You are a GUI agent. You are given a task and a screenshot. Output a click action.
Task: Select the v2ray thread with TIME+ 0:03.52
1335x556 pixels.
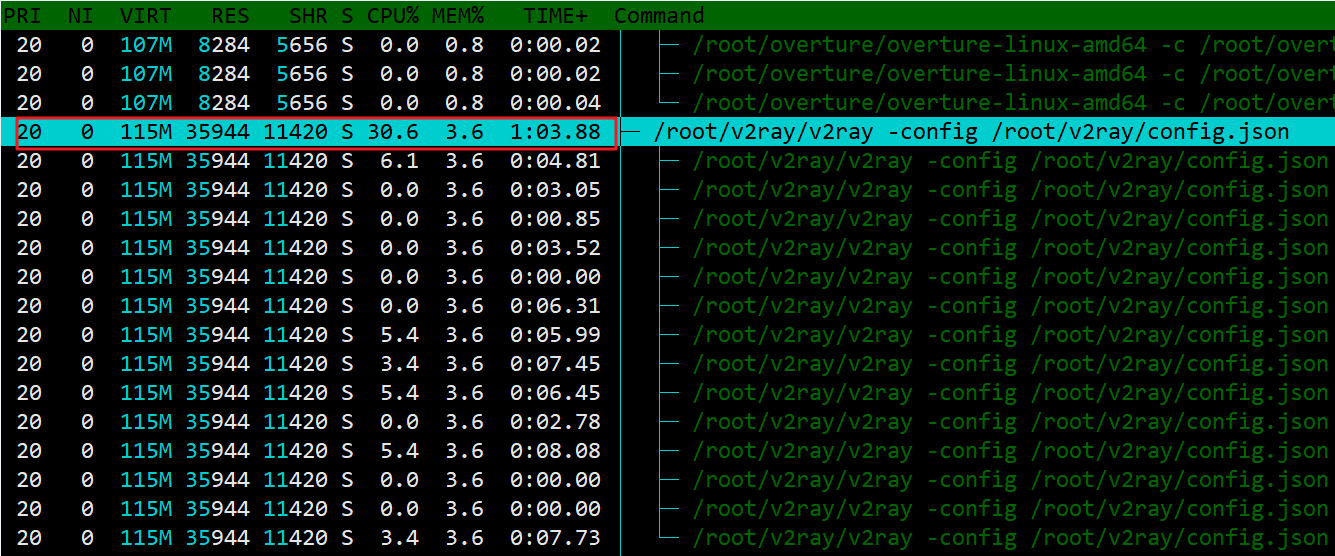coord(667,248)
